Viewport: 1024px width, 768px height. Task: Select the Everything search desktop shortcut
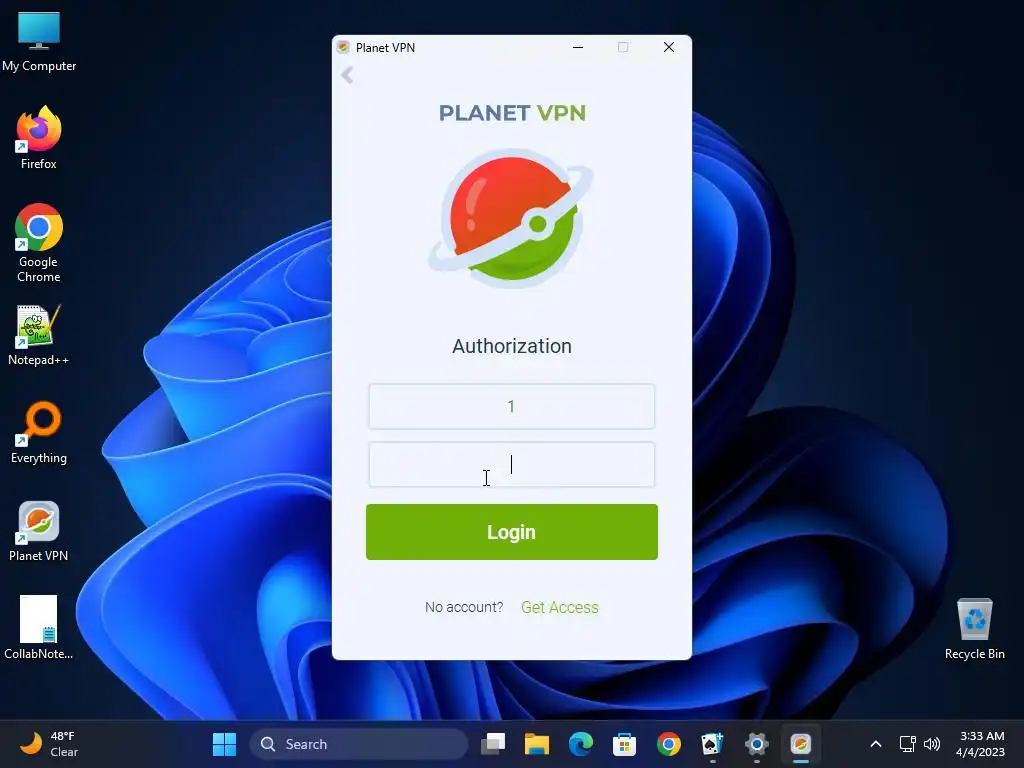39,433
